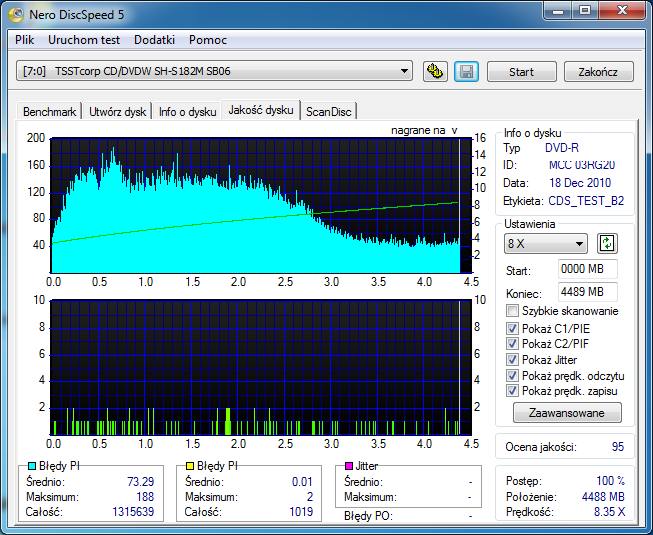The image size is (653, 535).
Task: Click the disc type value DVD-R
Action: 562,147
